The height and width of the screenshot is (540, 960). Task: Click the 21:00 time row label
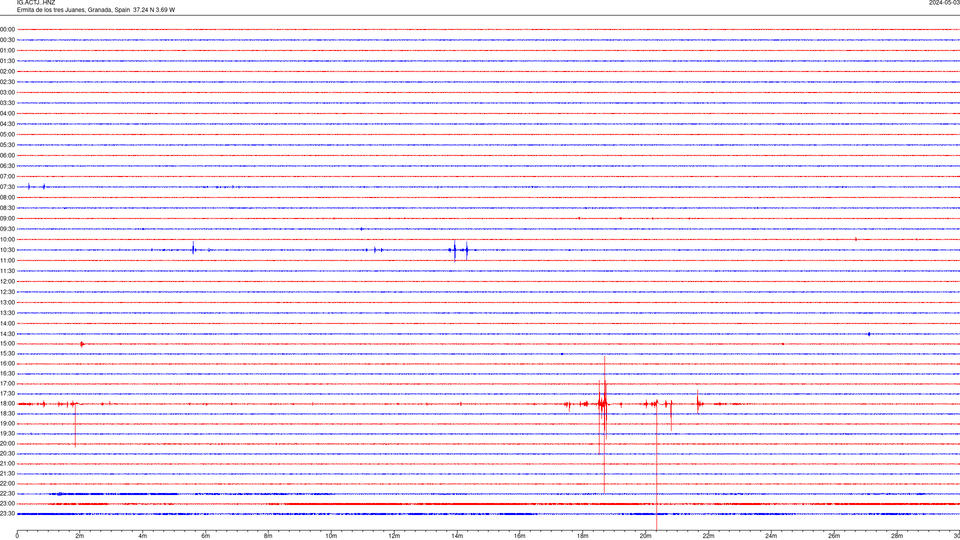[7, 463]
